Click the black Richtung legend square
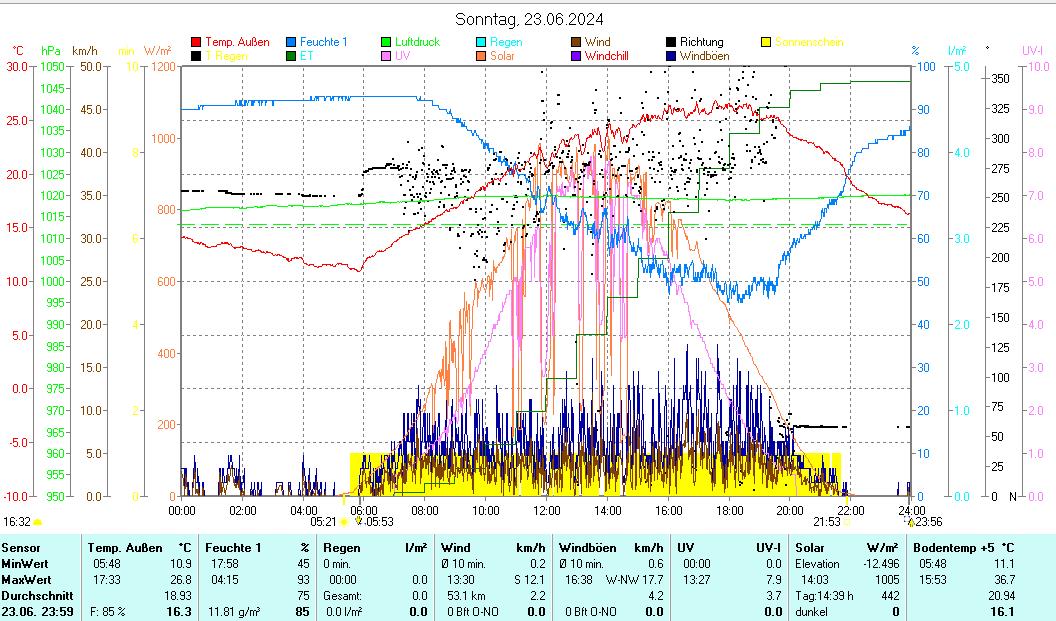 (671, 42)
